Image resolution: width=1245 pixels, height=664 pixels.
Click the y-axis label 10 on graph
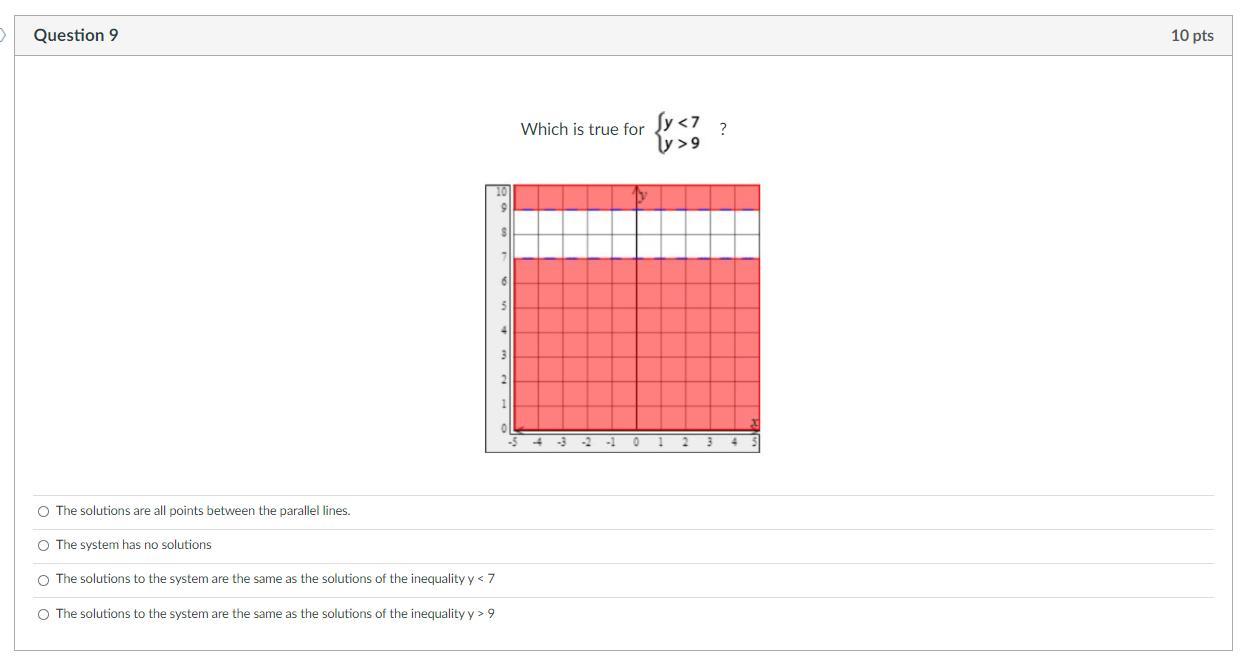pyautogui.click(x=503, y=190)
